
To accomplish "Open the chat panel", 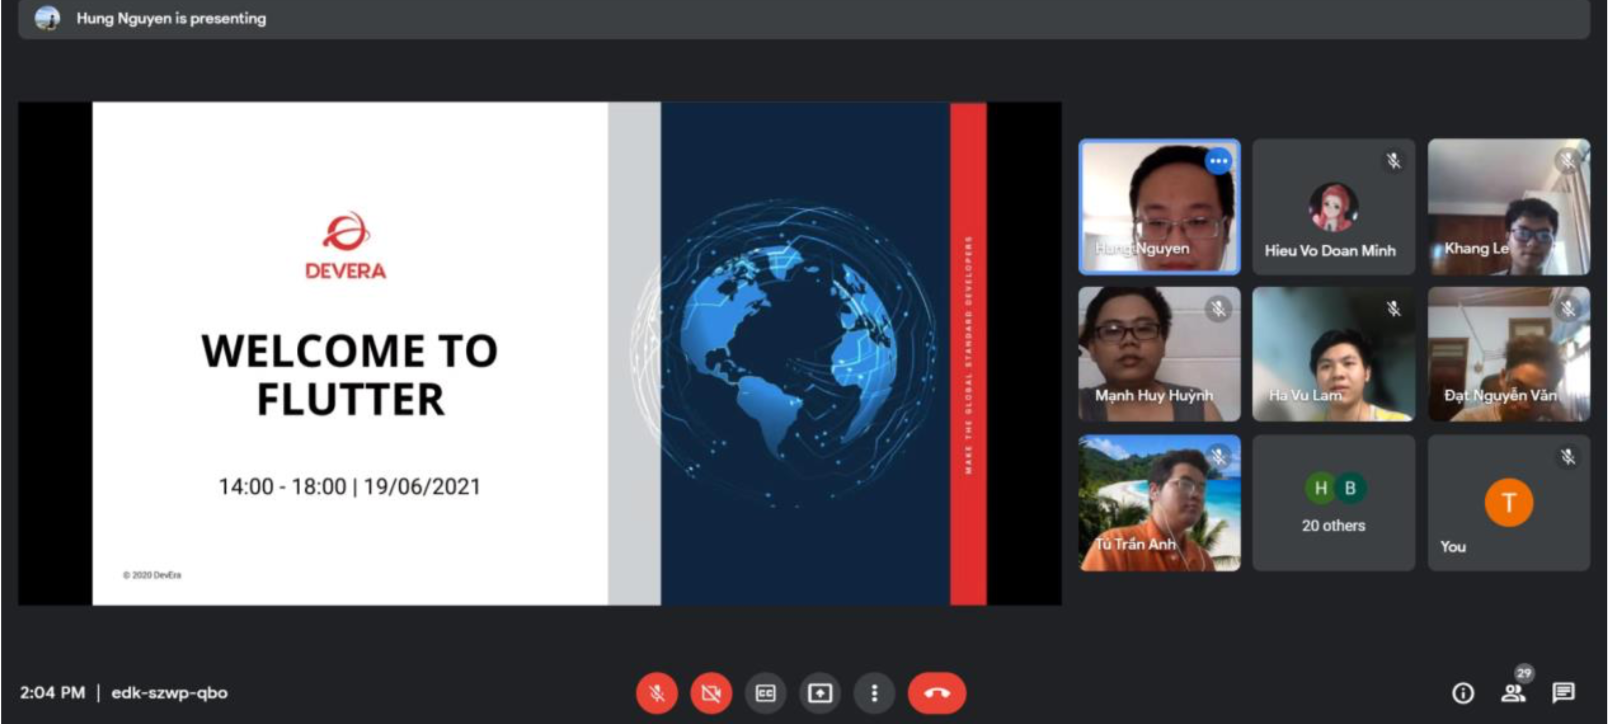I will [1563, 693].
